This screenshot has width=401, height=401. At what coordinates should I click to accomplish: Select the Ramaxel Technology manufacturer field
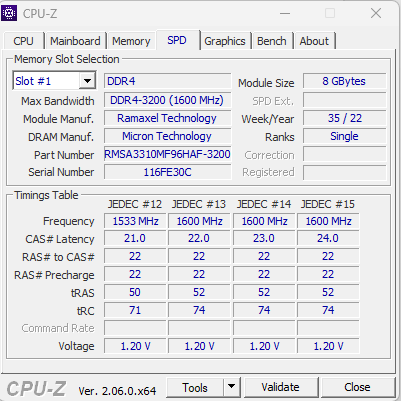pos(167,118)
